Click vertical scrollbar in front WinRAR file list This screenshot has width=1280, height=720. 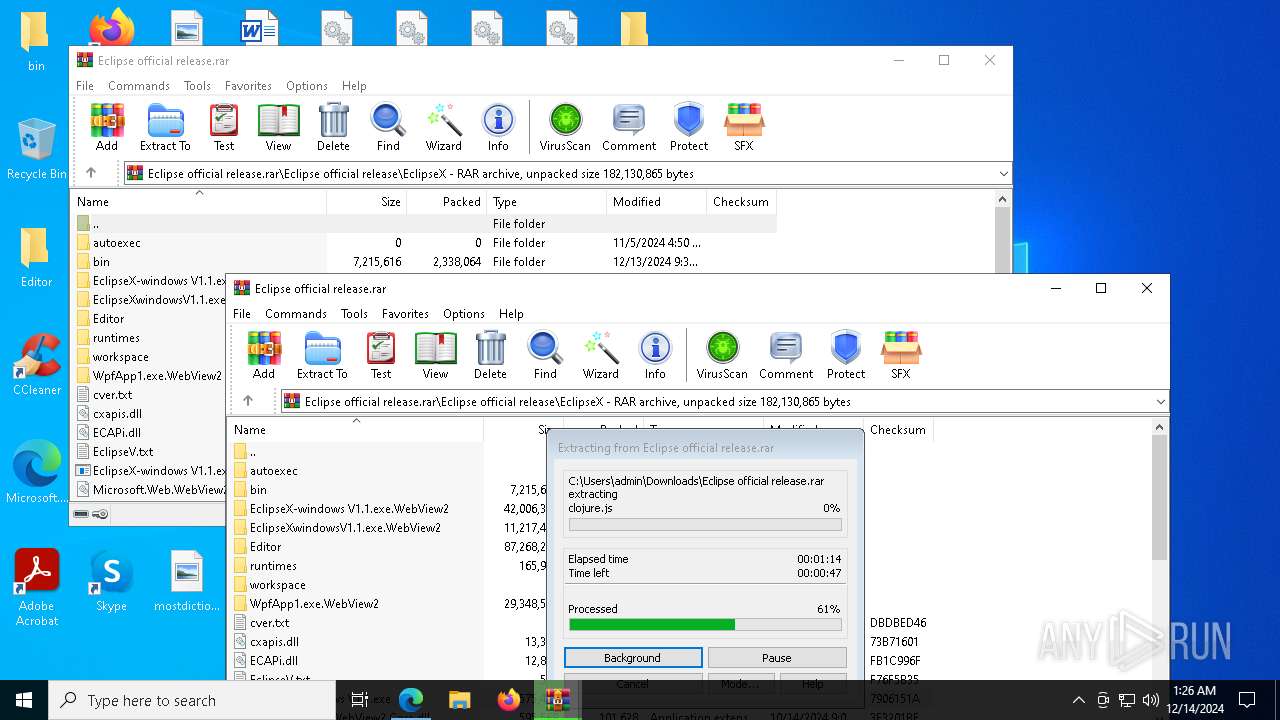click(x=1159, y=500)
